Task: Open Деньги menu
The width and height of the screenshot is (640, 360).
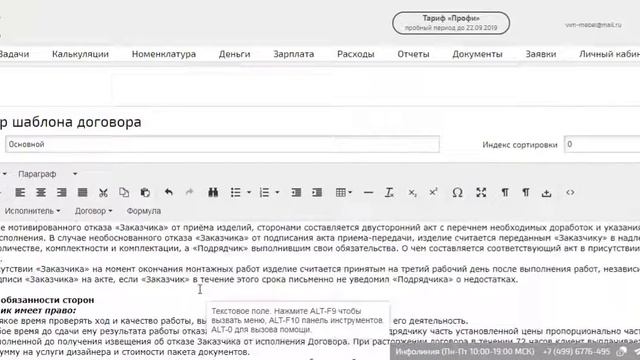Action: tap(234, 54)
